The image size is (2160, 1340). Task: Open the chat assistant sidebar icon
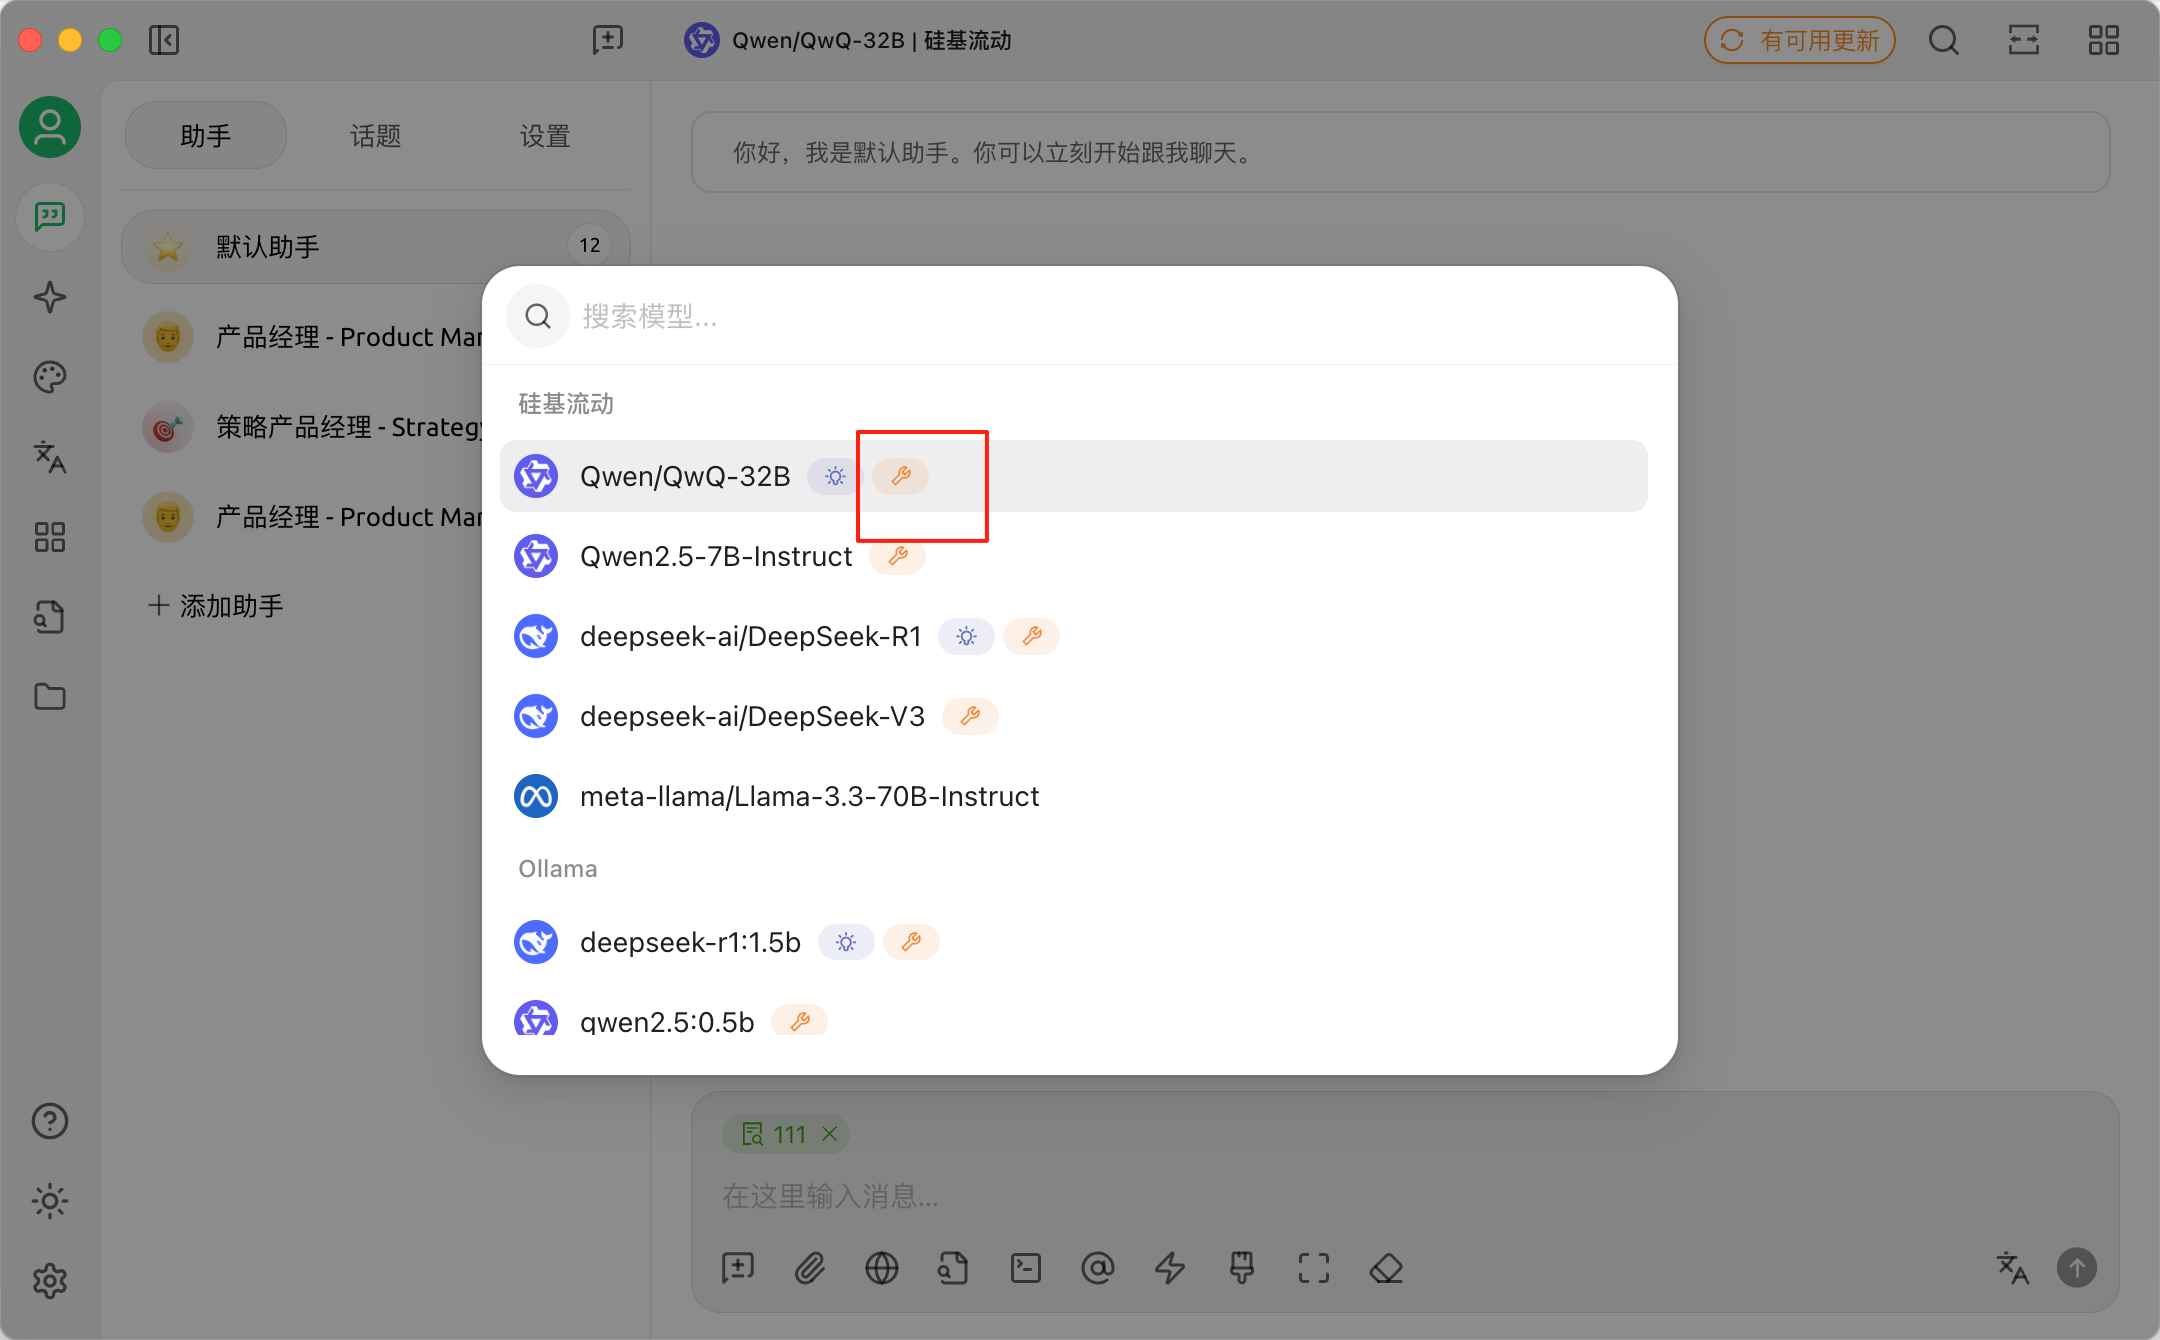[x=50, y=217]
